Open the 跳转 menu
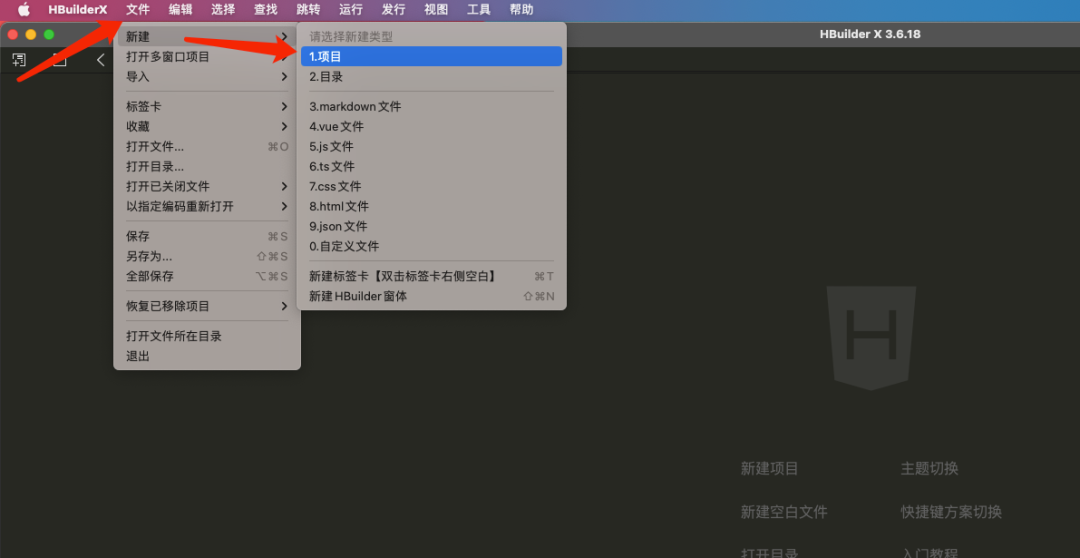This screenshot has height=558, width=1080. 308,10
